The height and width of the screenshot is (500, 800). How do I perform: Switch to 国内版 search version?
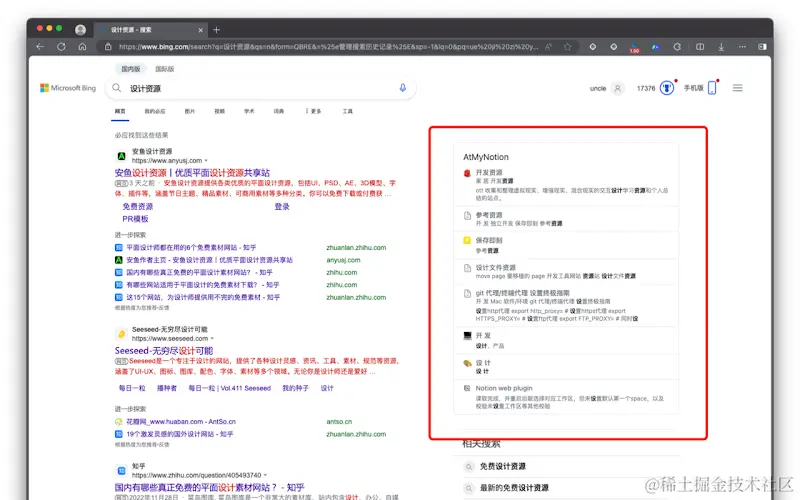pos(131,69)
